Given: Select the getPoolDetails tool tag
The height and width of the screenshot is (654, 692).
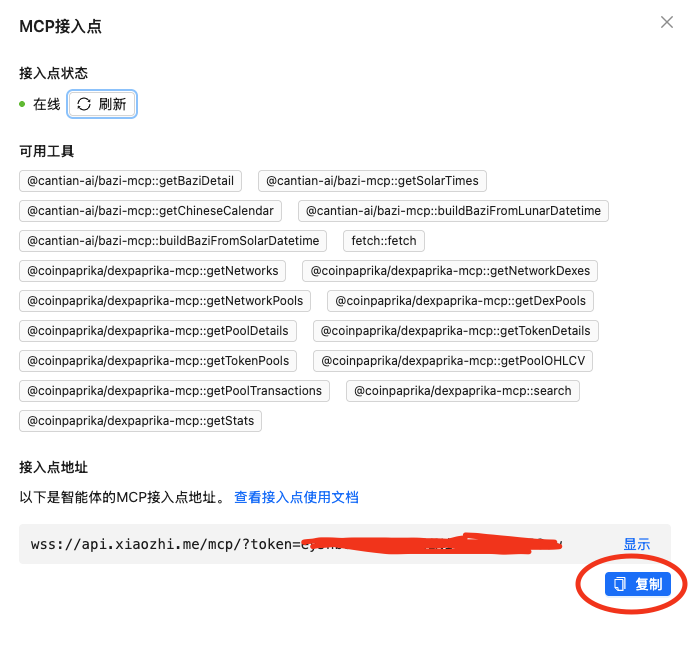Looking at the screenshot, I should coord(158,331).
